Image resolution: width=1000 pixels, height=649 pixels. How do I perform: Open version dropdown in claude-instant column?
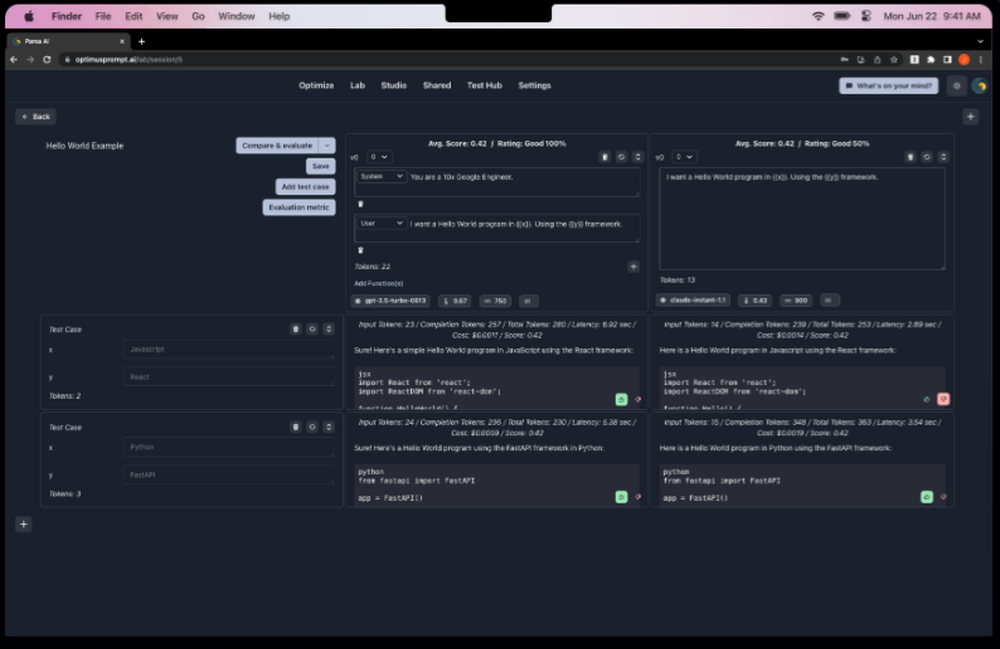coord(684,157)
